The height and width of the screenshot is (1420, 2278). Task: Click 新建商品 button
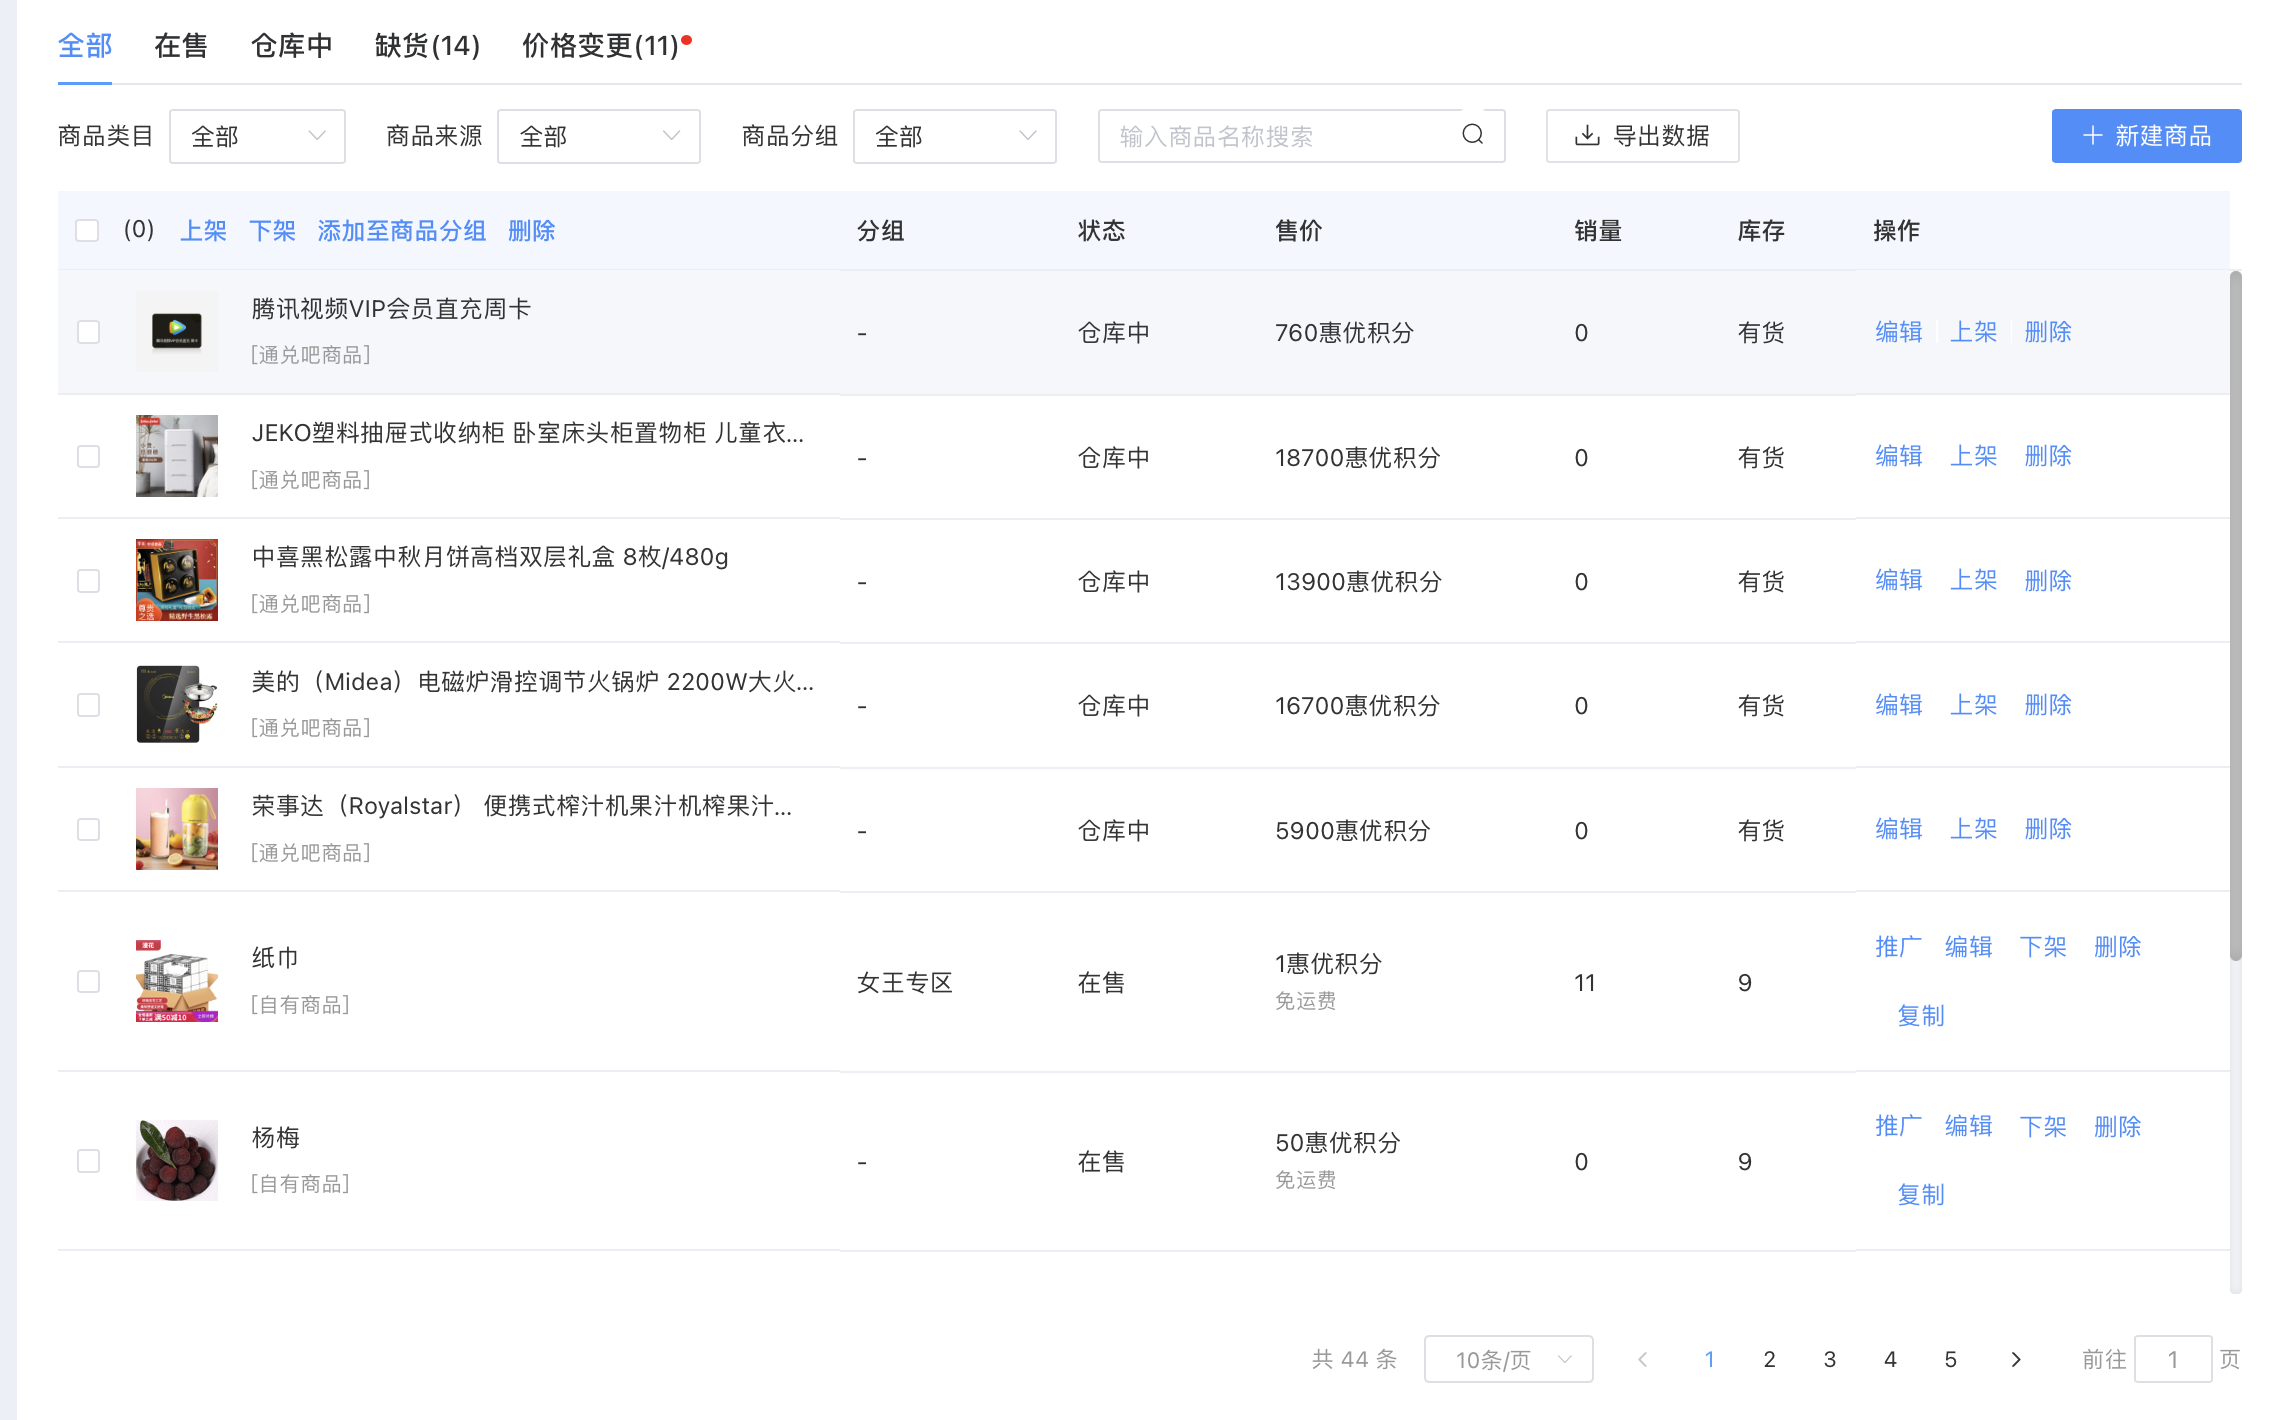pyautogui.click(x=2146, y=136)
